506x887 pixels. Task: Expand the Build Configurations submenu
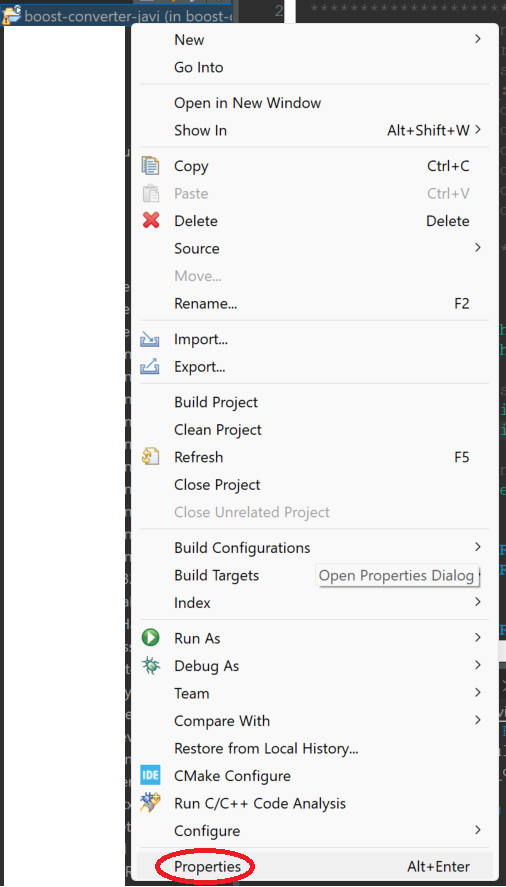[478, 547]
